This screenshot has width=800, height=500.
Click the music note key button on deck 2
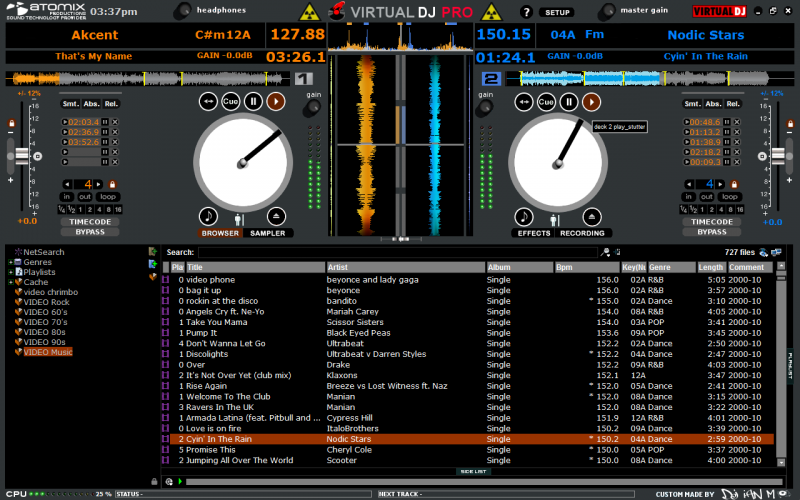click(x=524, y=217)
